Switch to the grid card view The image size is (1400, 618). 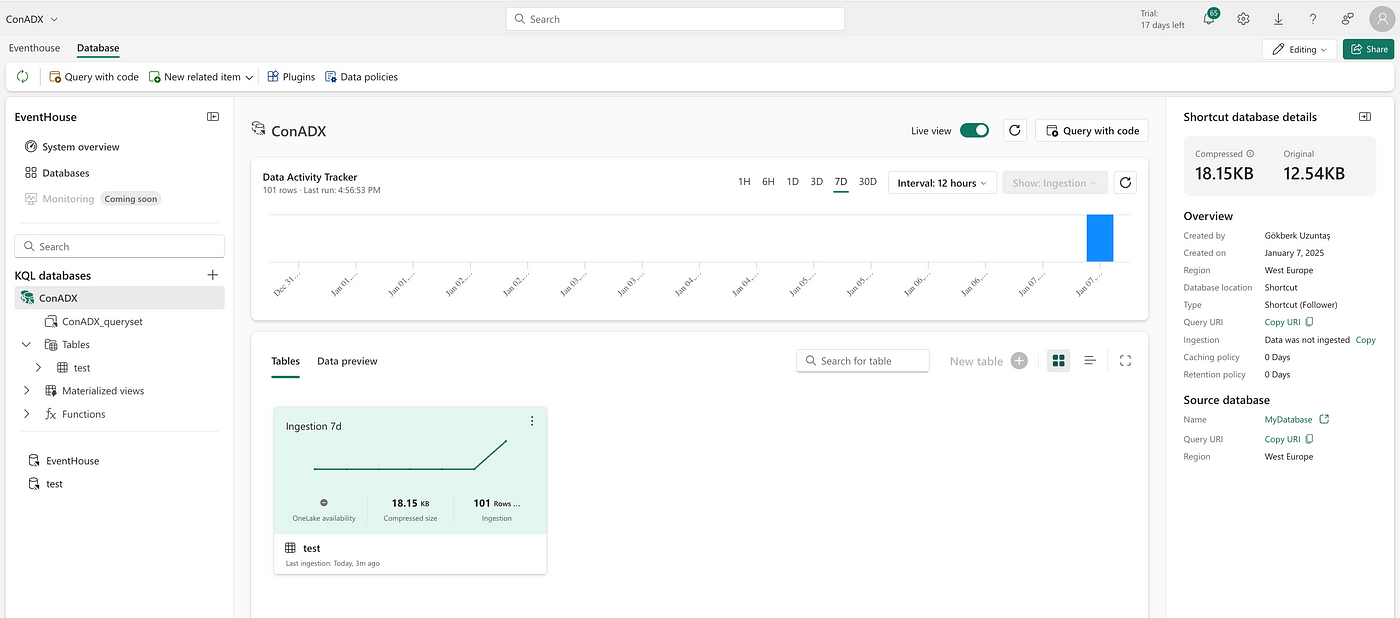(x=1059, y=360)
